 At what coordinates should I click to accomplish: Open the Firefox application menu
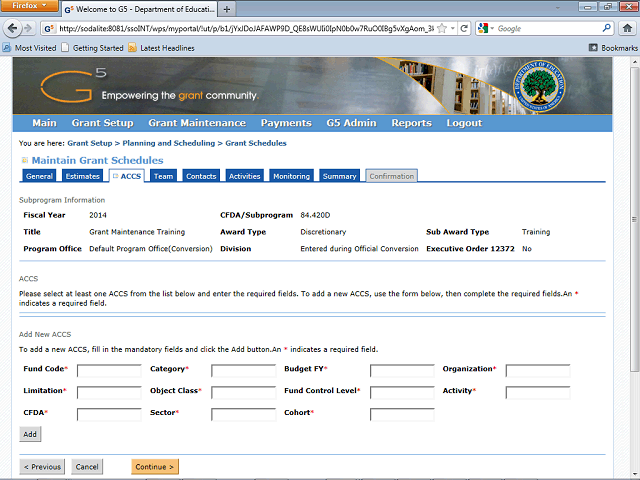tap(29, 6)
